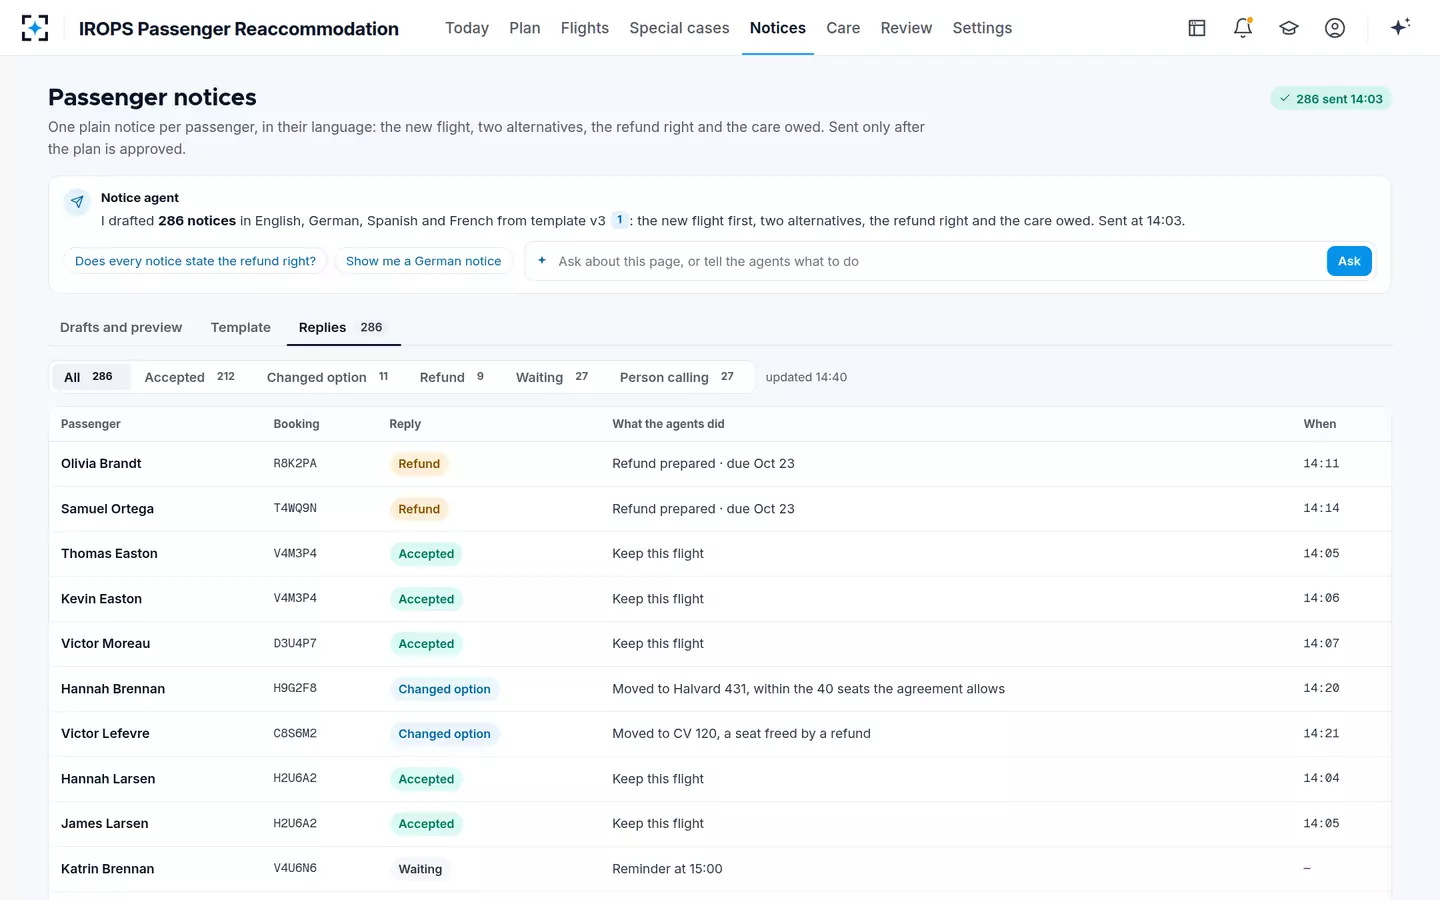The height and width of the screenshot is (900, 1440).
Task: Open the AI sparkle assistant icon
Action: coord(1400,27)
